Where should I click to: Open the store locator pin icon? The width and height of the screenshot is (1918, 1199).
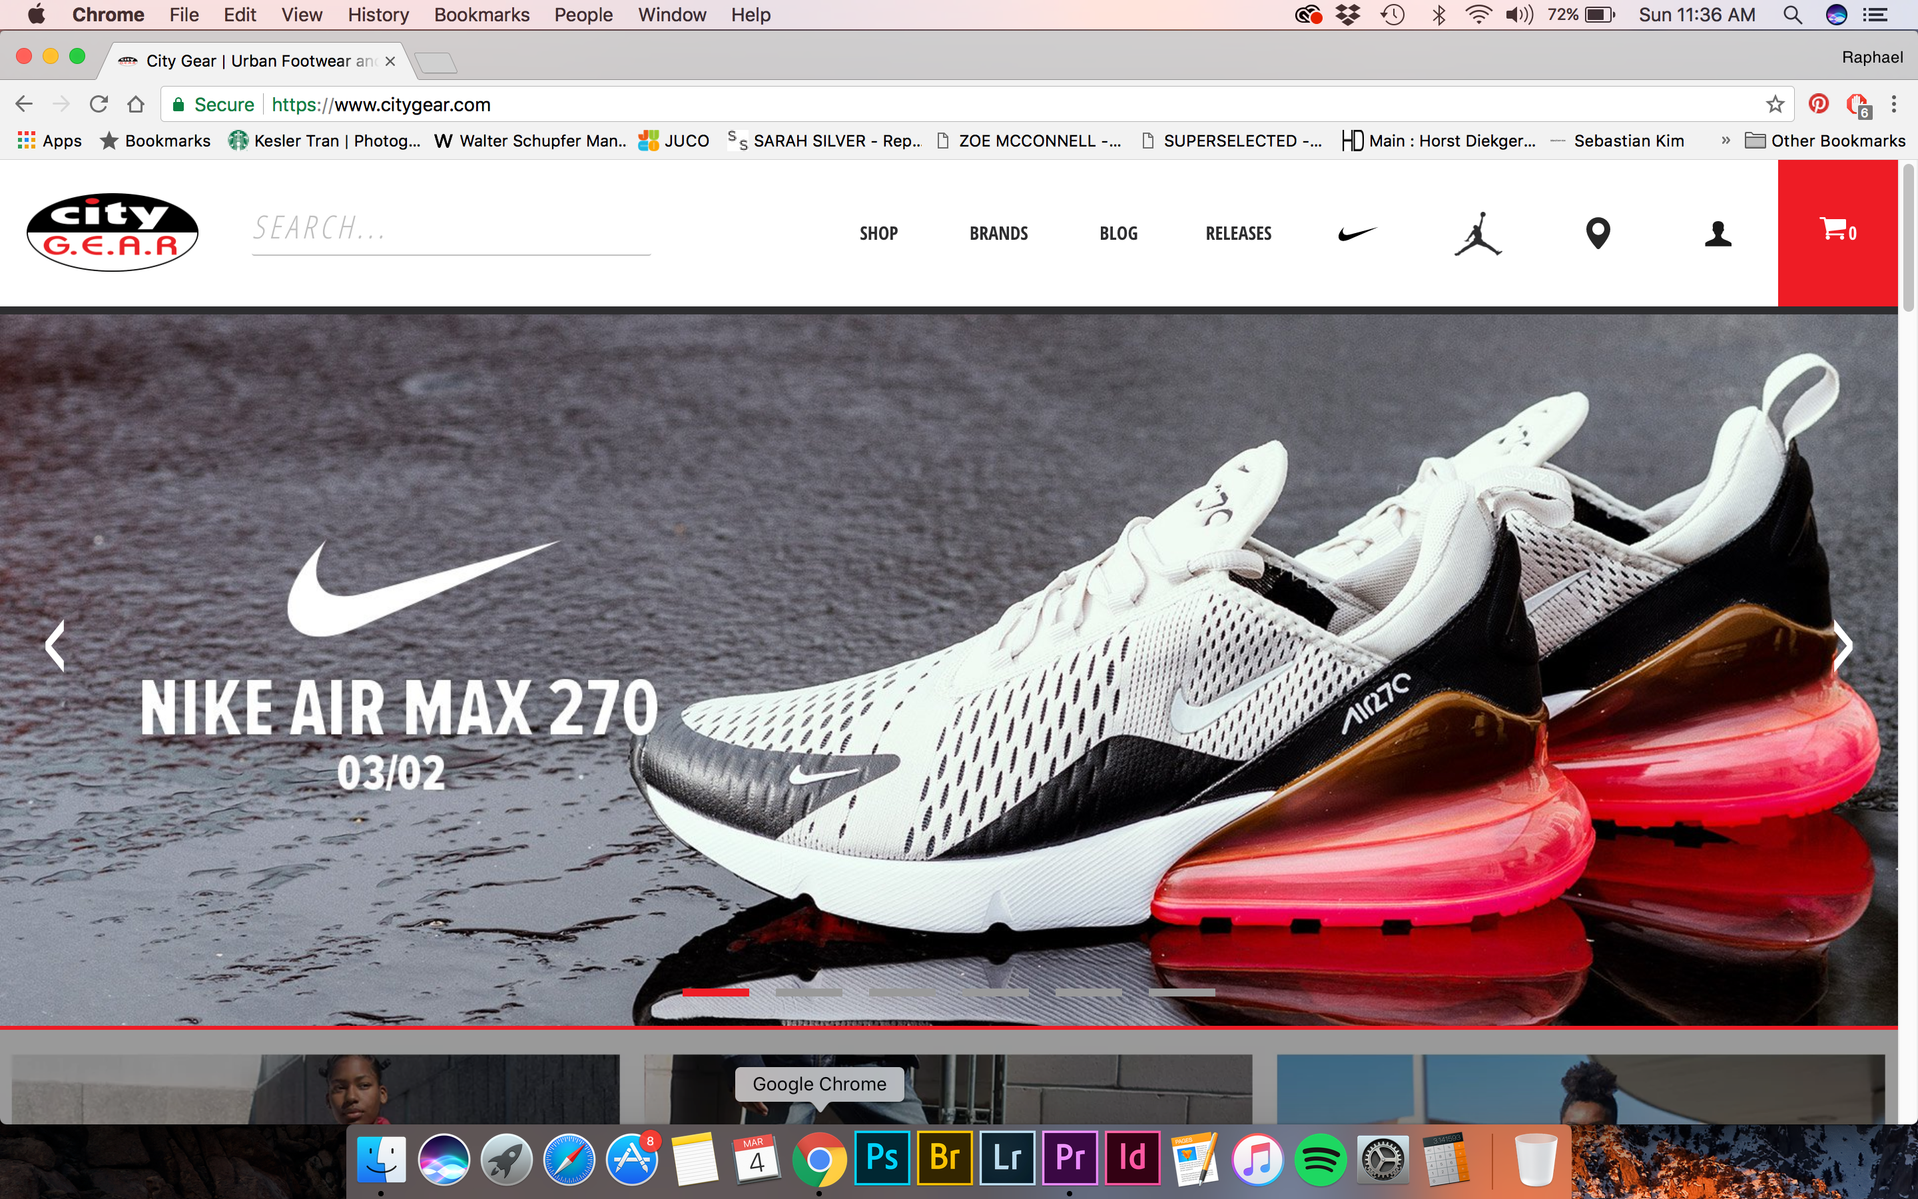point(1598,233)
